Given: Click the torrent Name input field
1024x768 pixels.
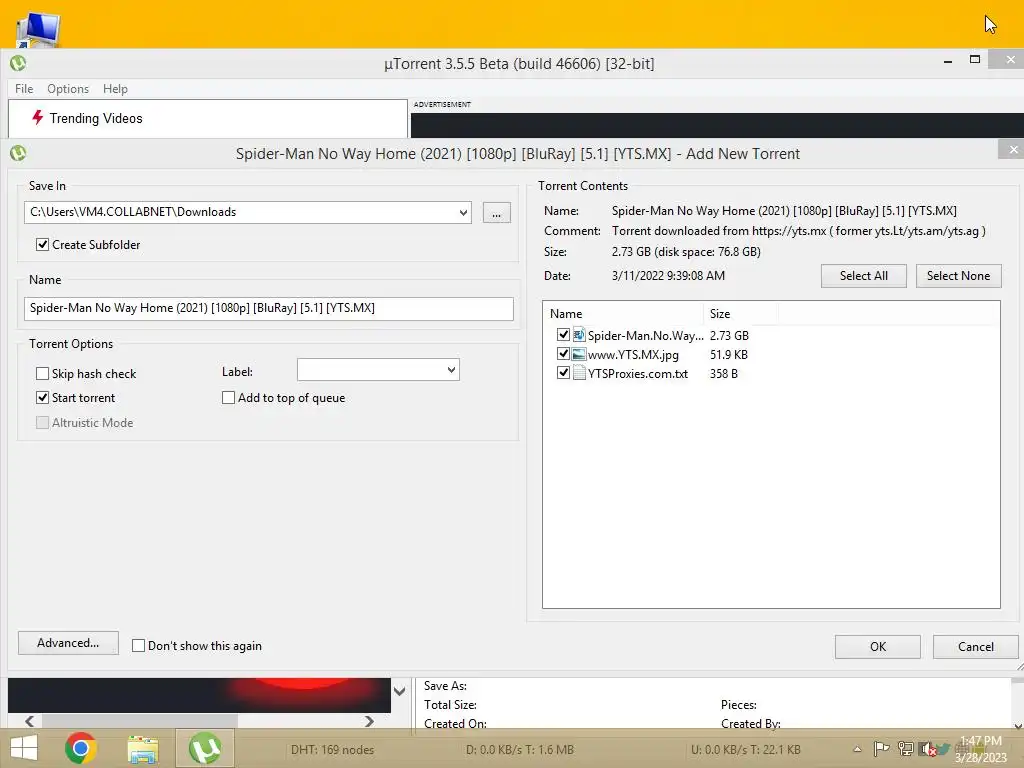Looking at the screenshot, I should click(268, 308).
